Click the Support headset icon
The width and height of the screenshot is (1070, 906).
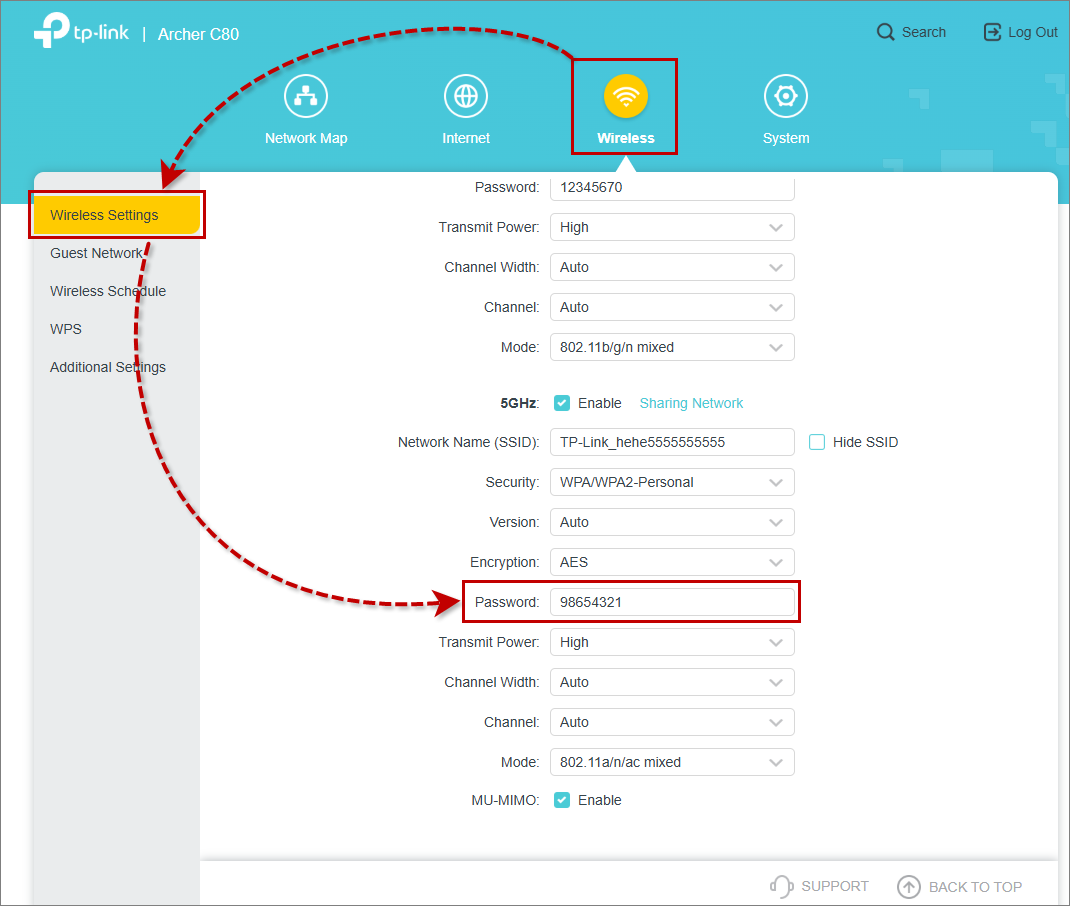pos(782,886)
